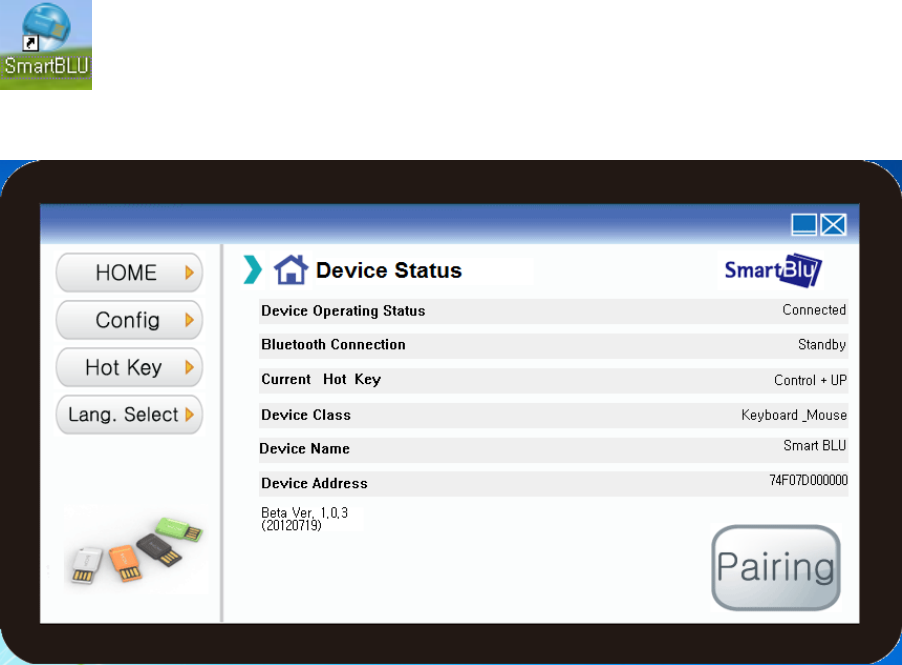
Task: Select the Current Hot Key label
Action: coord(321,380)
